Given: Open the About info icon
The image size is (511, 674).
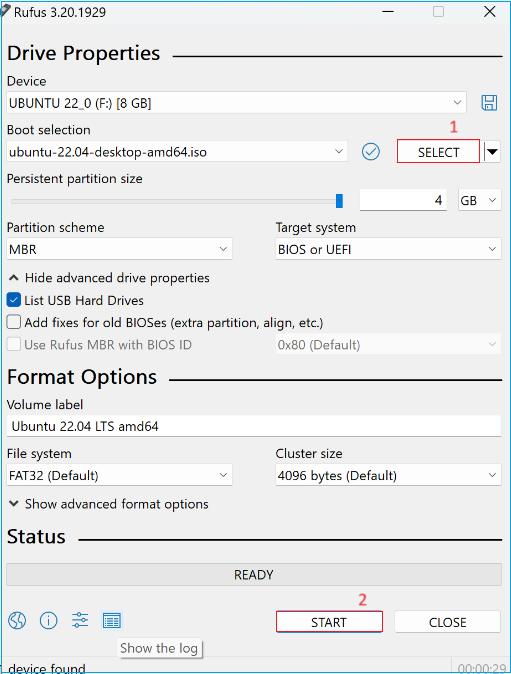Looking at the screenshot, I should point(49,621).
